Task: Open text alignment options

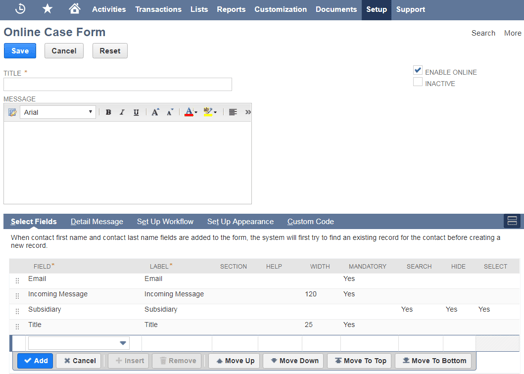Action: [x=233, y=112]
